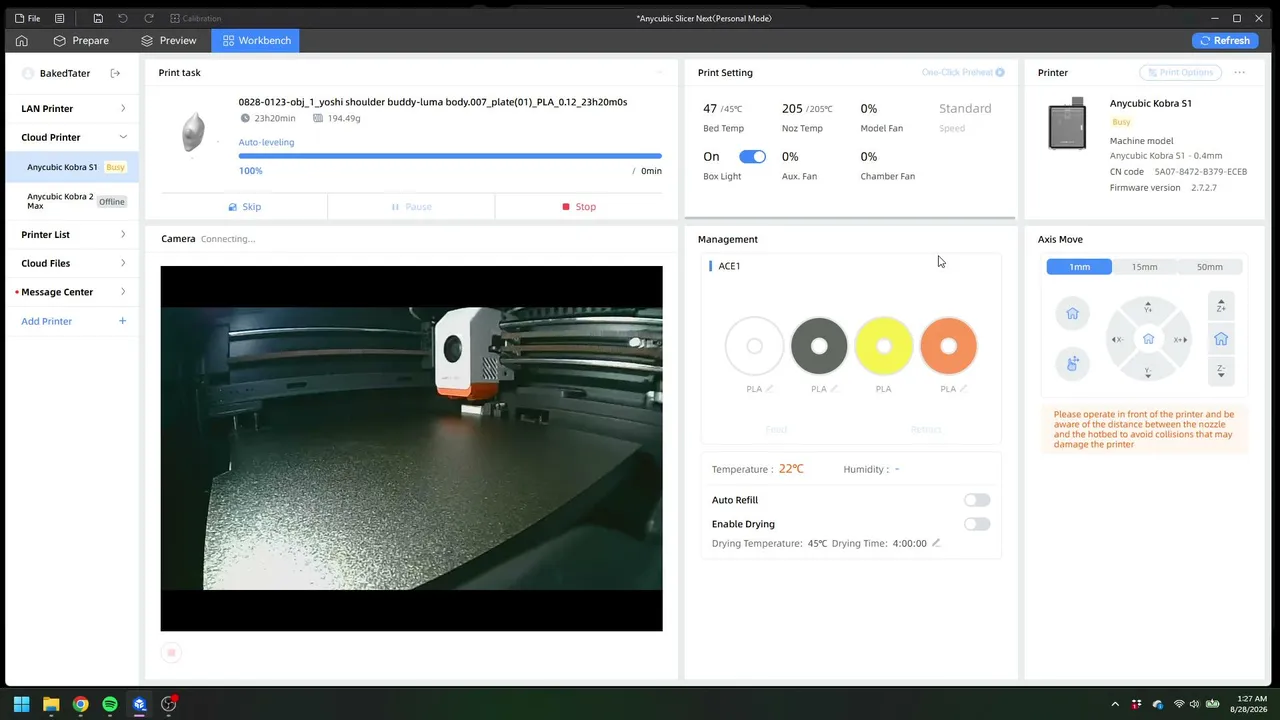Click the plus icon beside Add Printer
The width and height of the screenshot is (1280, 720).
(x=122, y=321)
